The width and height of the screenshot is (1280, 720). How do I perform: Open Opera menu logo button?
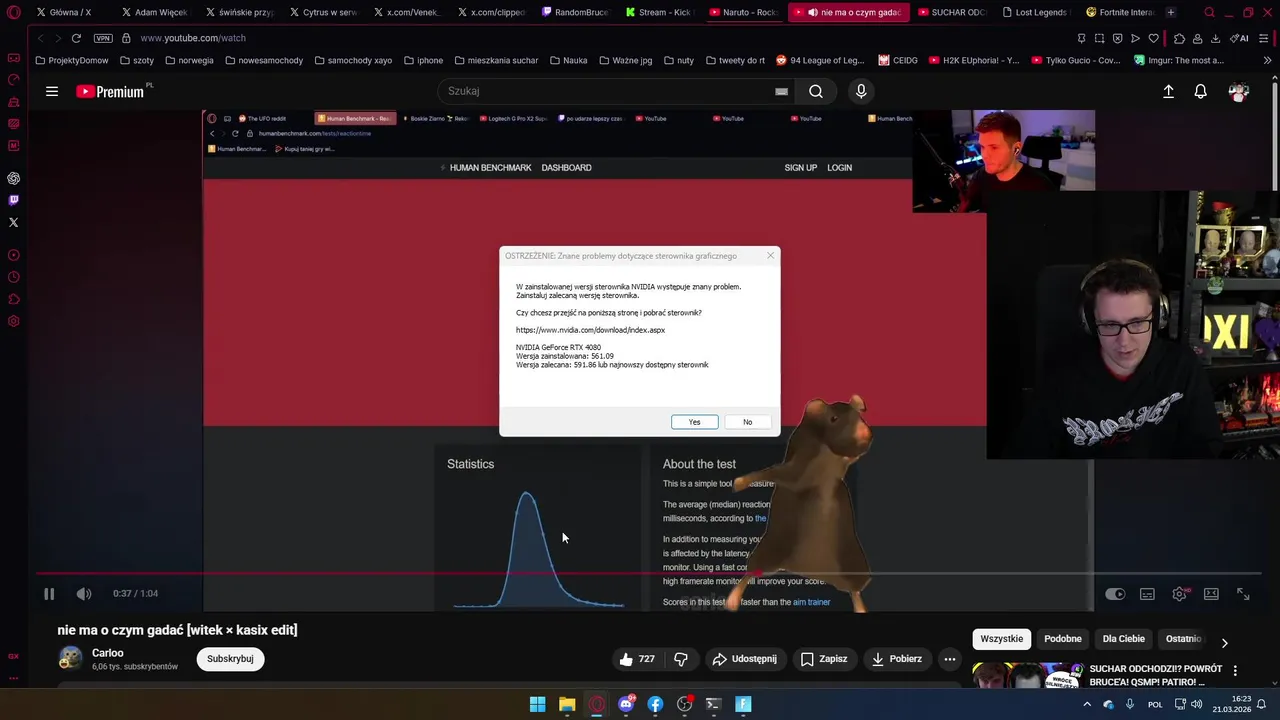[x=13, y=12]
